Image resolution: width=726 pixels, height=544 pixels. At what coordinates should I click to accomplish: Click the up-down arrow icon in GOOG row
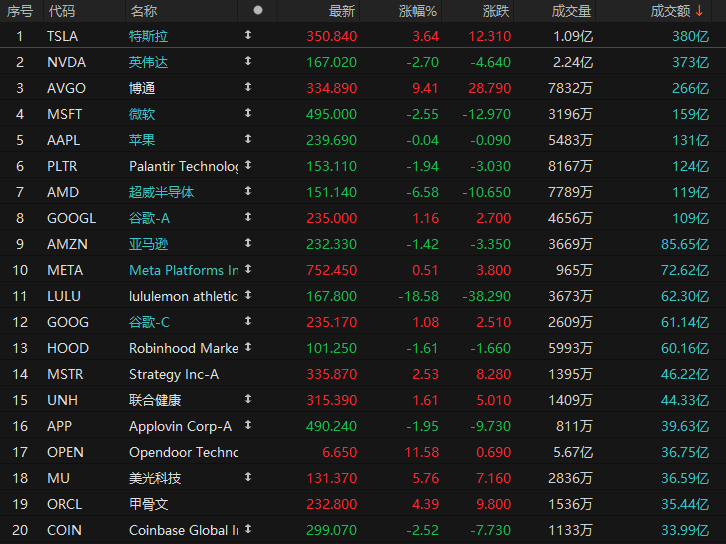(248, 320)
